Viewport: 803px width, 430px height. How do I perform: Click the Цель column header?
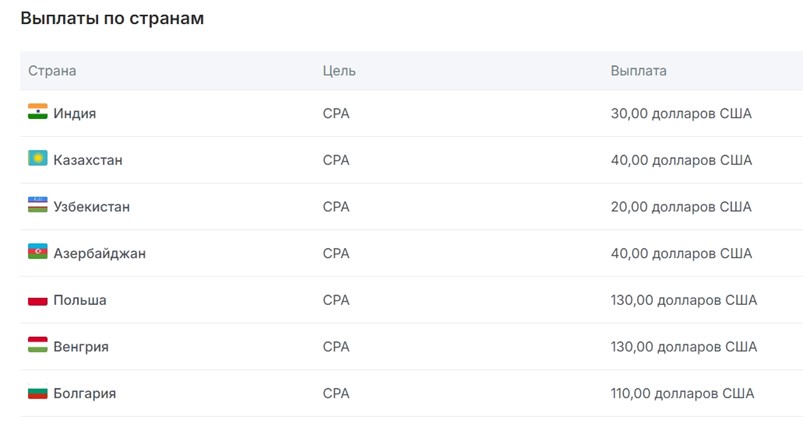point(339,71)
